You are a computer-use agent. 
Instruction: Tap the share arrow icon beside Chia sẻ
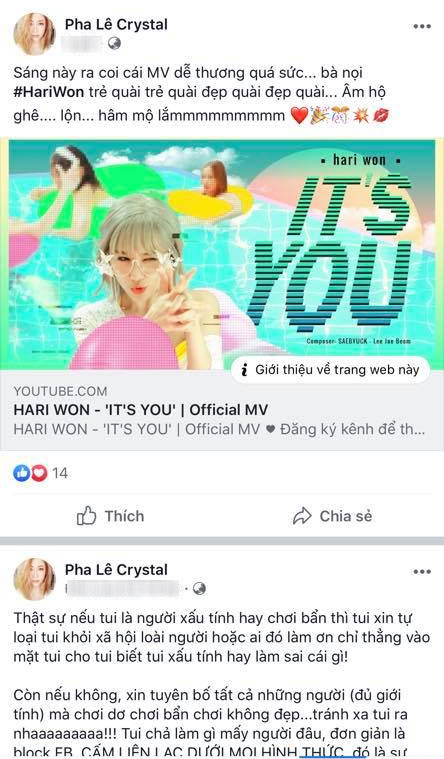pyautogui.click(x=302, y=516)
